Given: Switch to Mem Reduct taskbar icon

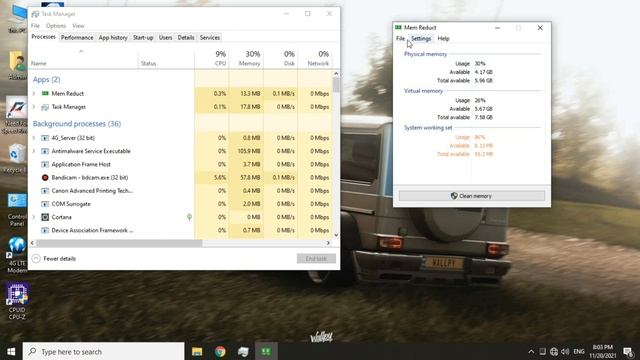Looking at the screenshot, I should (x=266, y=351).
